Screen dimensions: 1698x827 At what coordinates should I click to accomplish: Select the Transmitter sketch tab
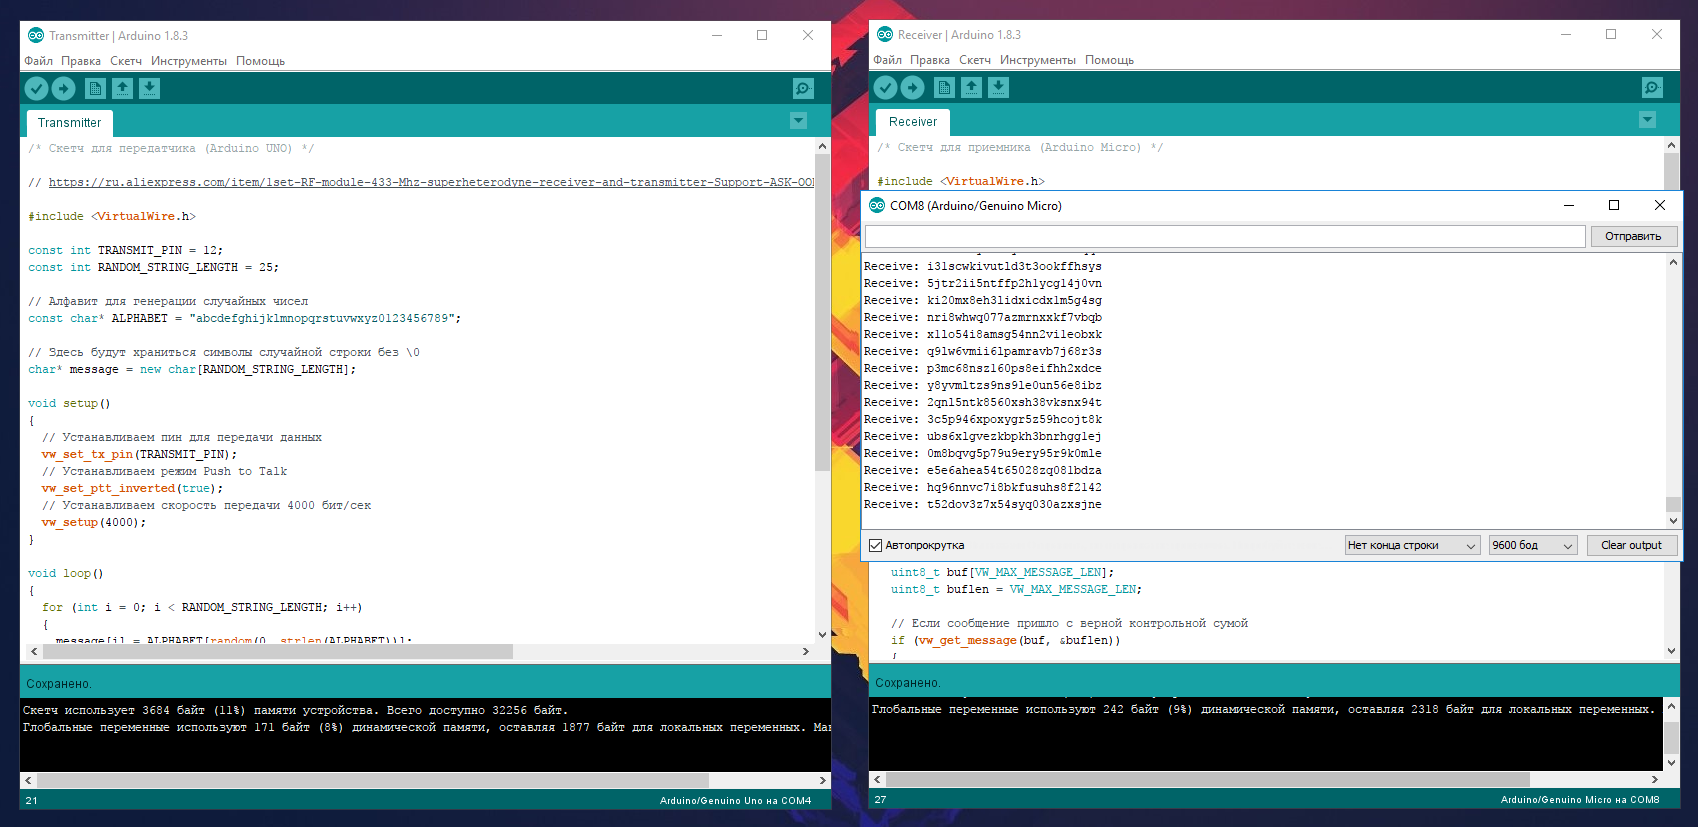click(69, 123)
